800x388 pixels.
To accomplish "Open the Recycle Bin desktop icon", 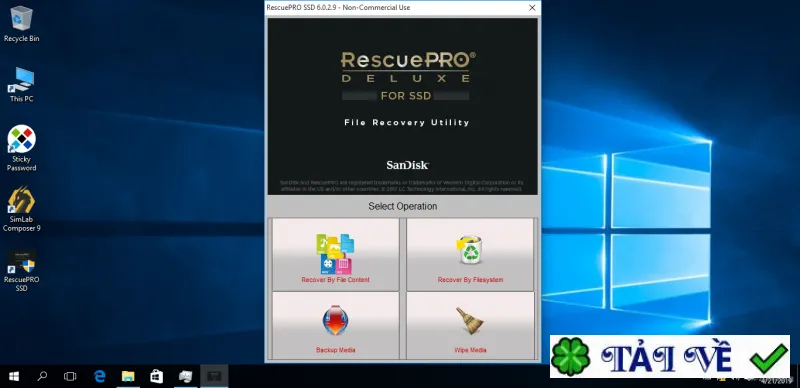I will click(21, 24).
